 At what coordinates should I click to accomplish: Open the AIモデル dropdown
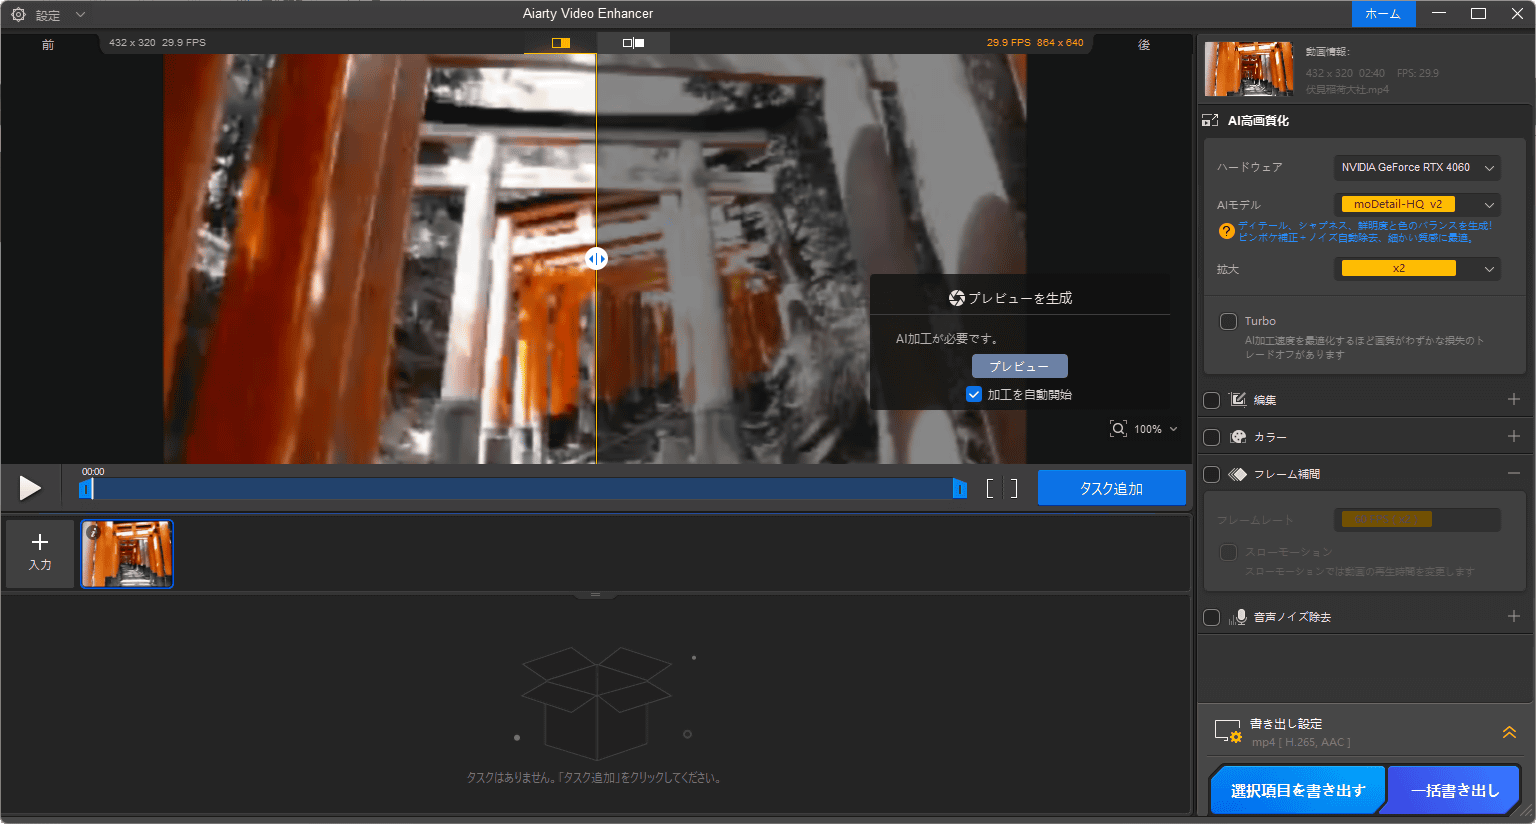click(x=1416, y=205)
